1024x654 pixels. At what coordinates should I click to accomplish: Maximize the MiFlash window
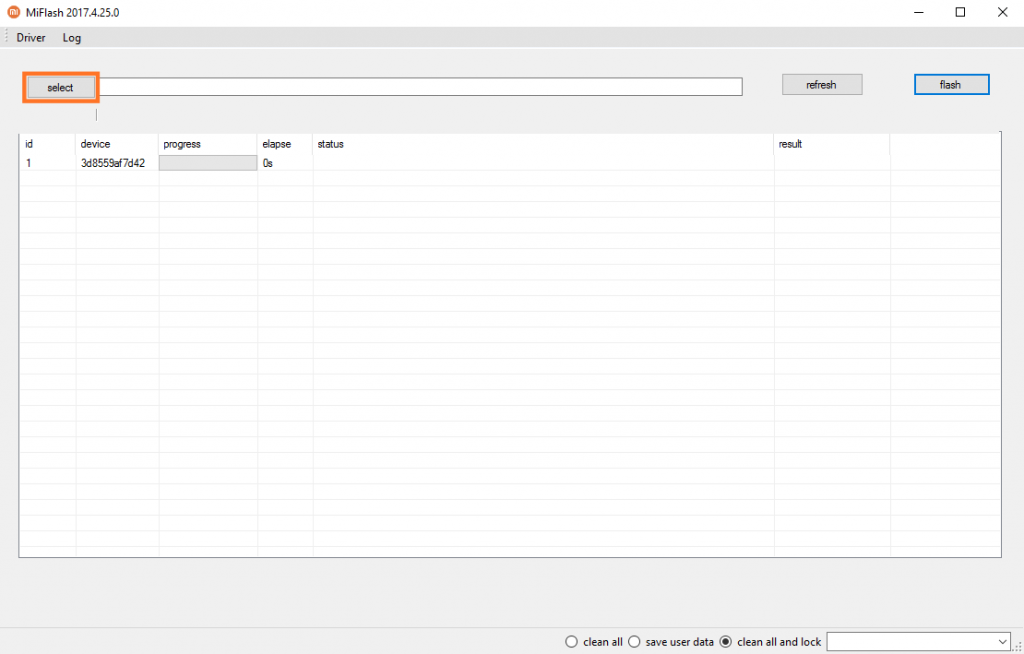[961, 12]
